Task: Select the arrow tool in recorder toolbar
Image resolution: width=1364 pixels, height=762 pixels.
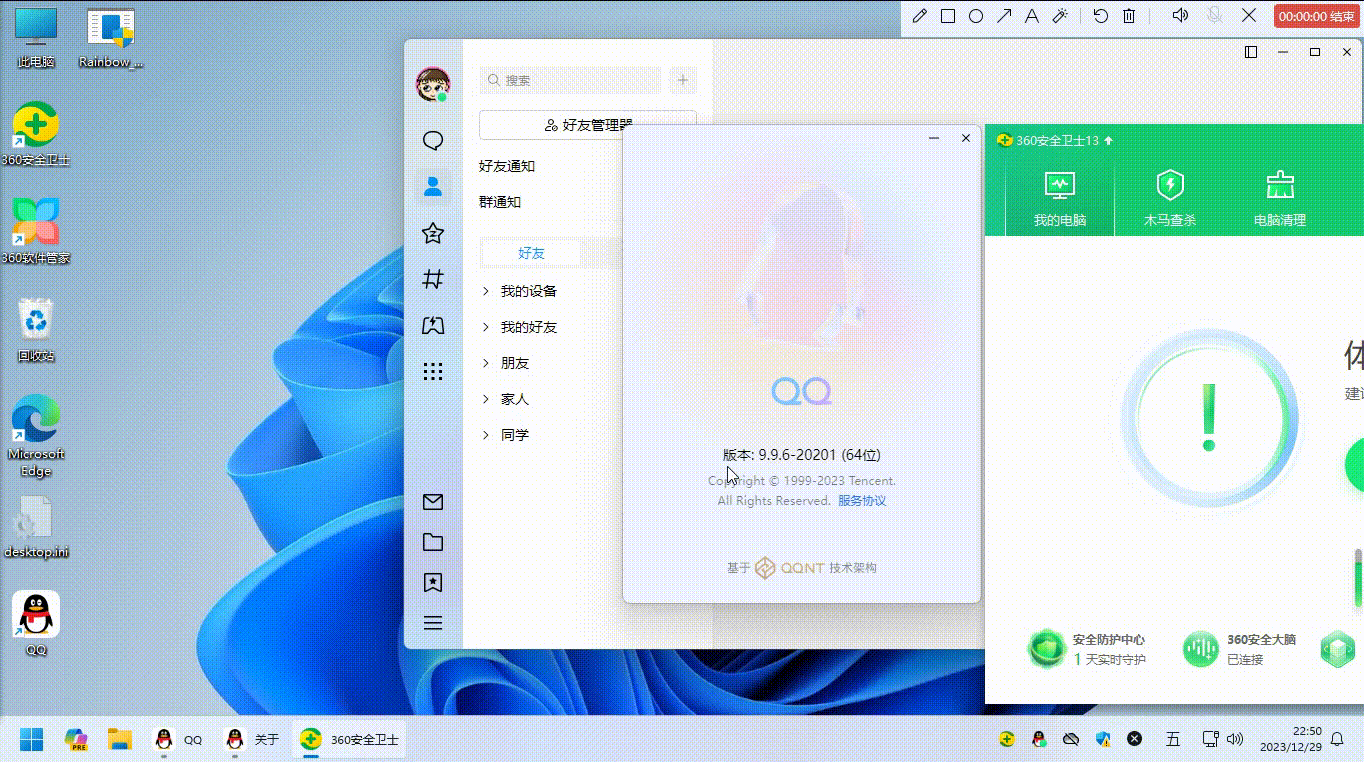Action: coord(1004,15)
